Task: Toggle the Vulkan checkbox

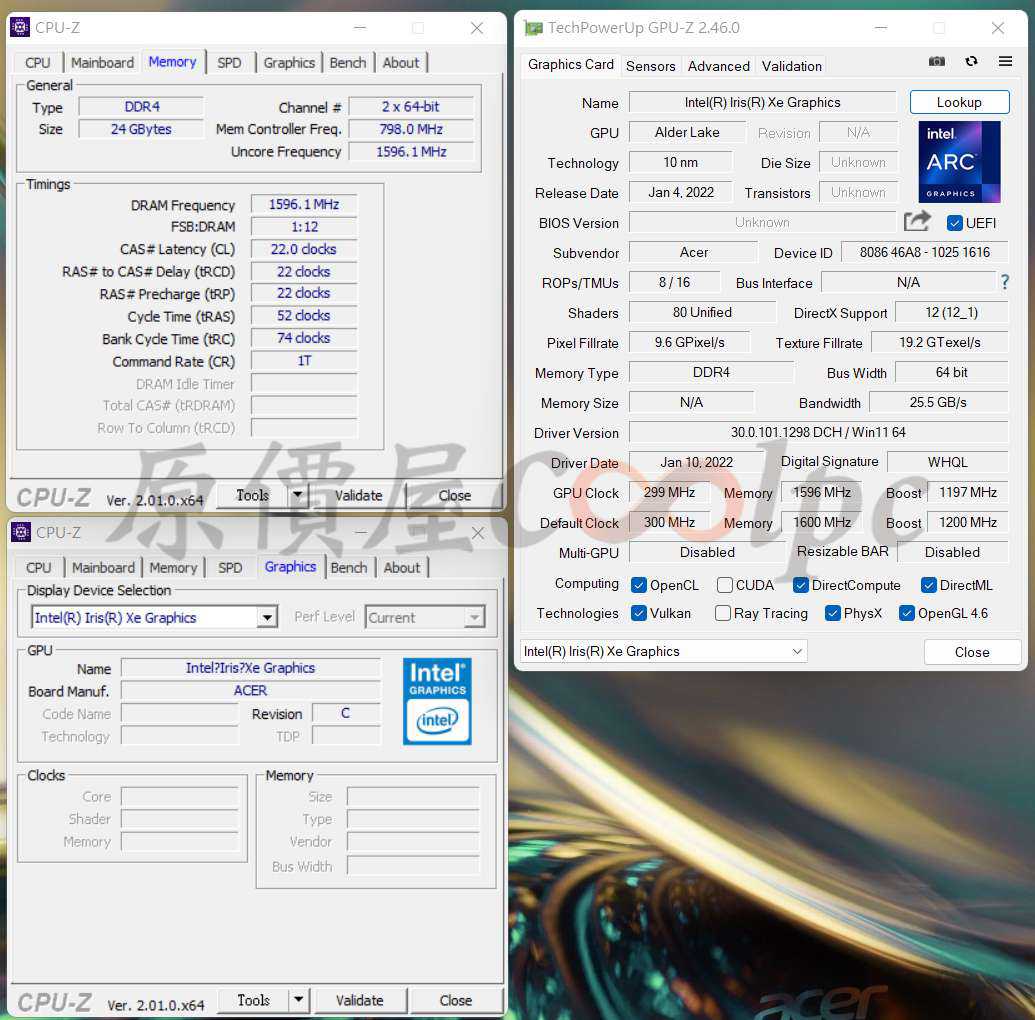Action: [x=638, y=613]
